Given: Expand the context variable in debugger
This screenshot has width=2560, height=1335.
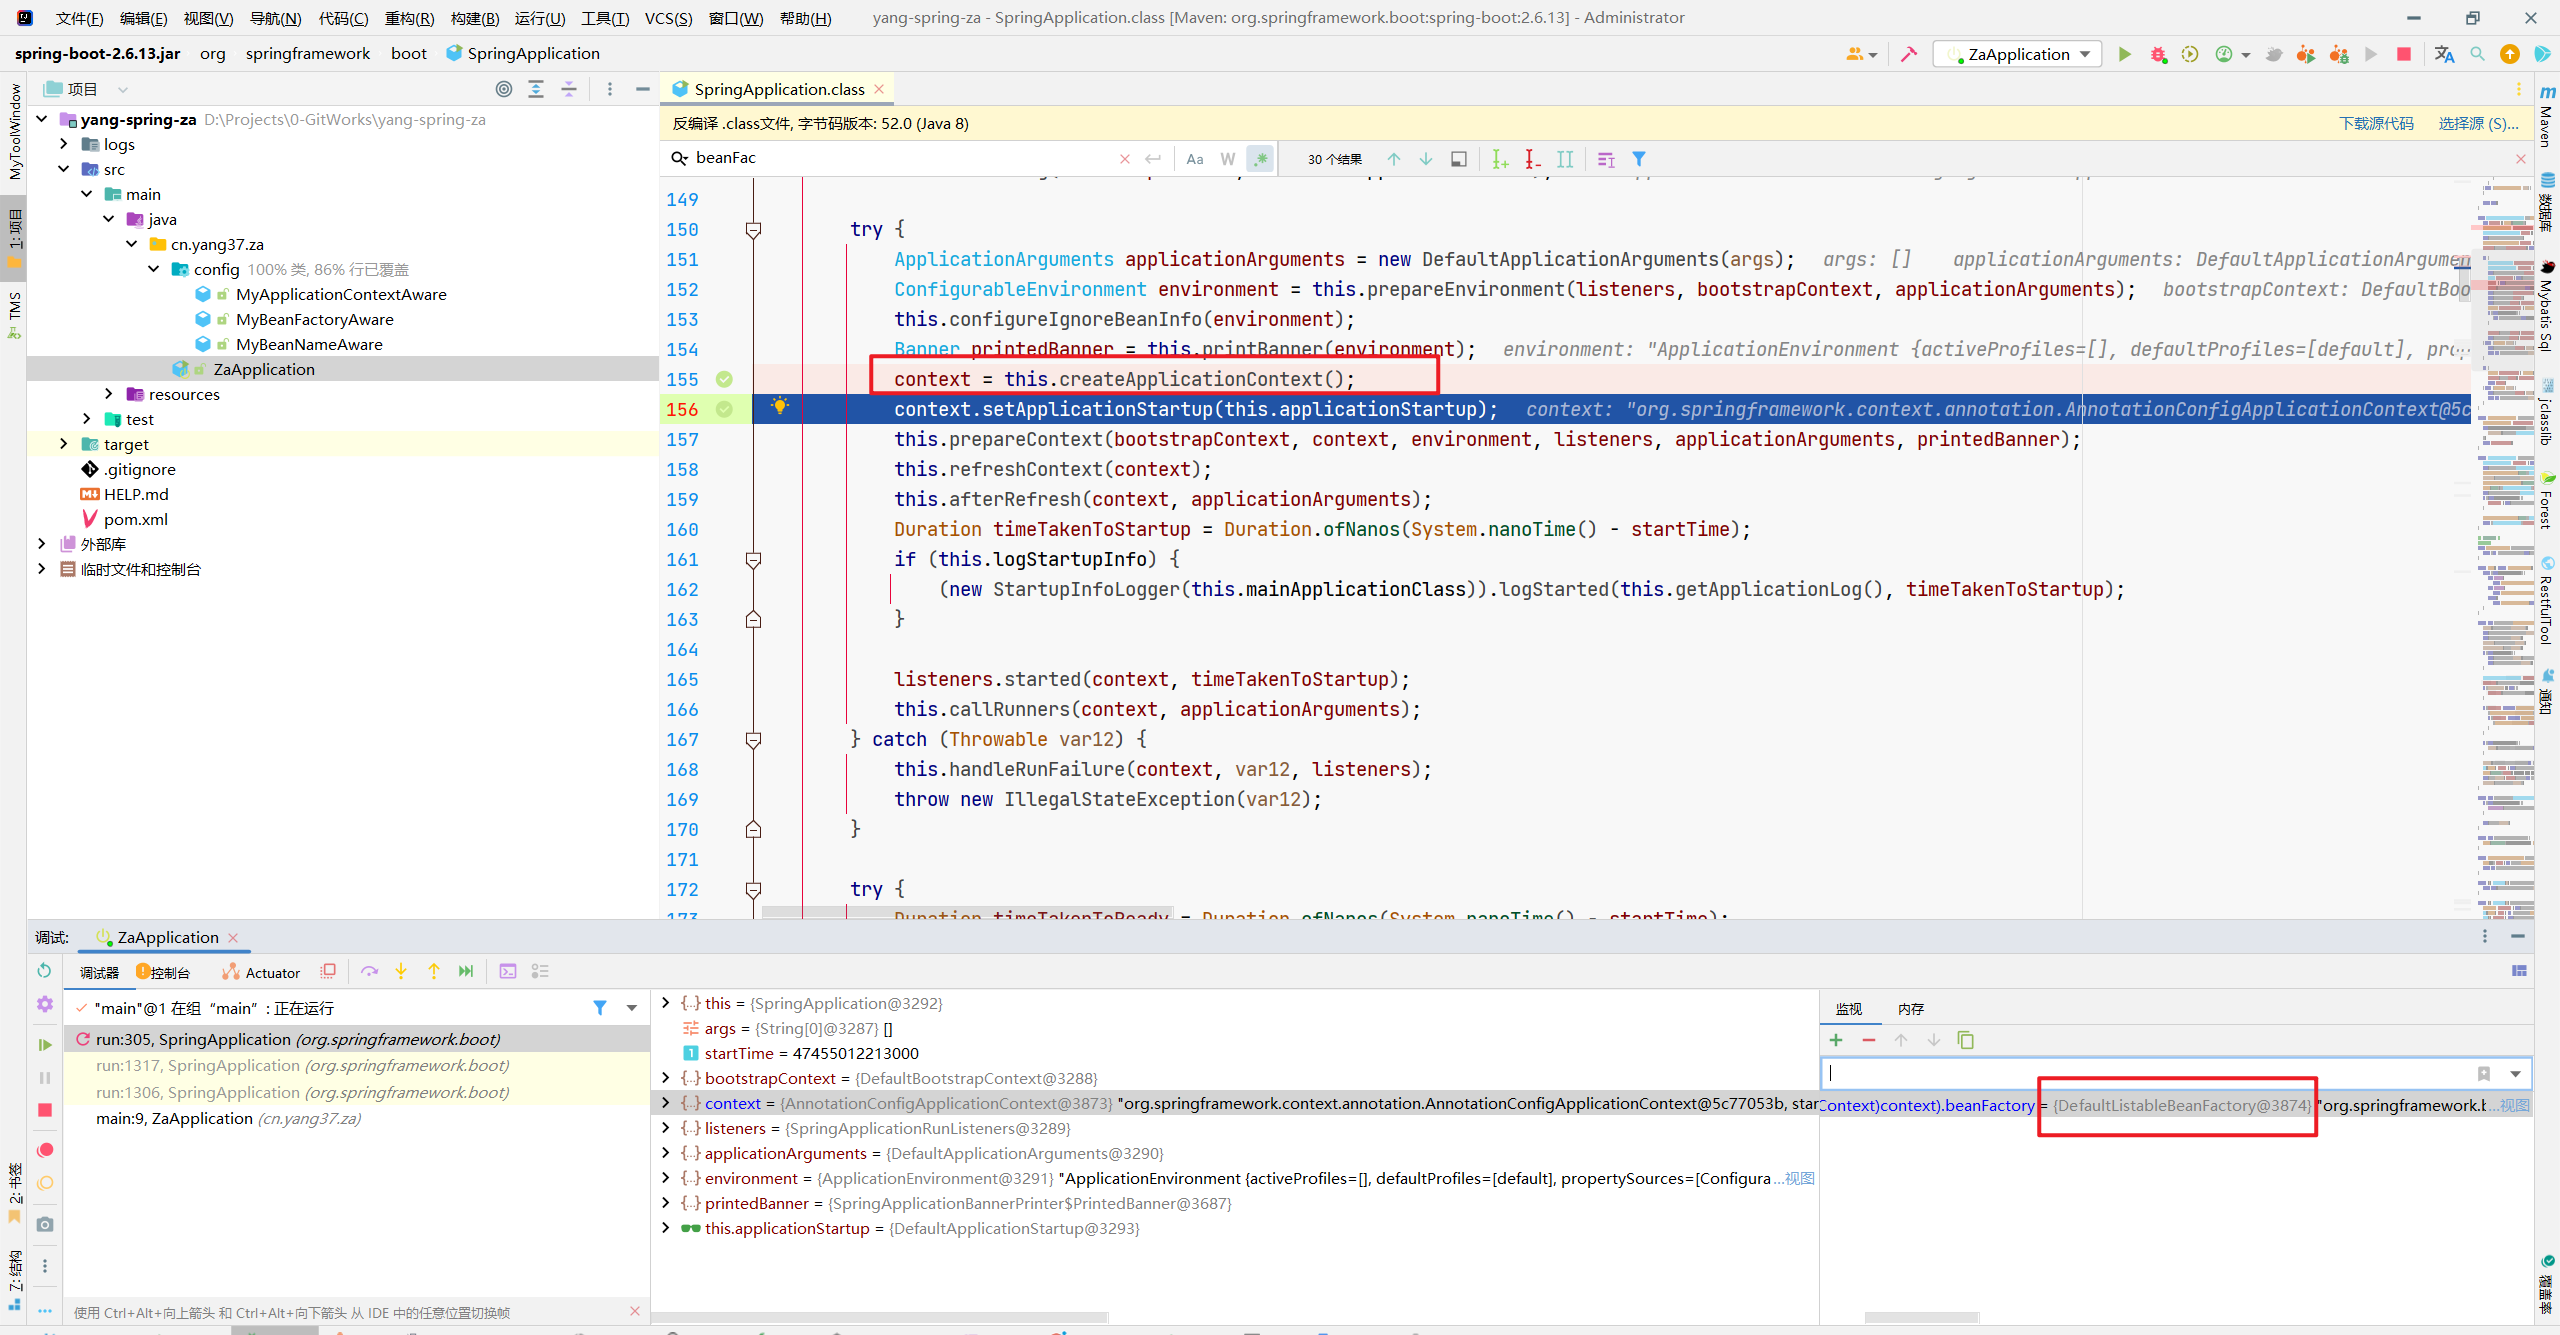Looking at the screenshot, I should coord(666,1103).
